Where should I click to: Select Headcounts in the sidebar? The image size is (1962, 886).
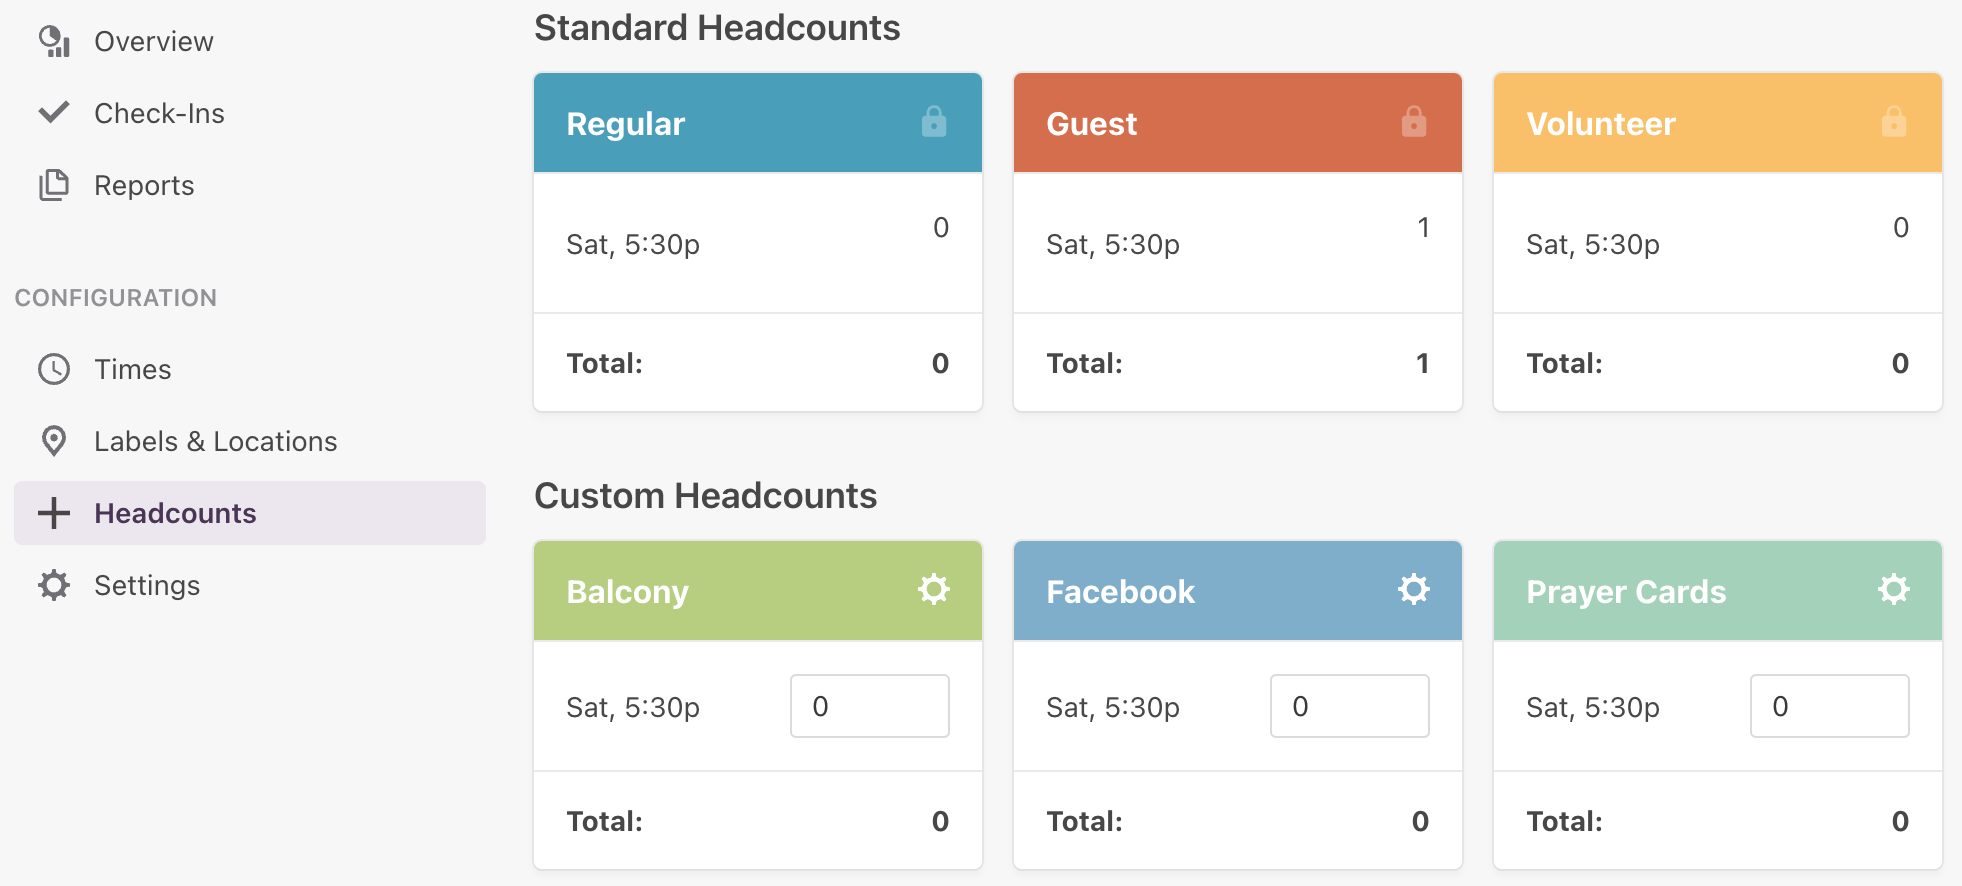click(x=250, y=513)
